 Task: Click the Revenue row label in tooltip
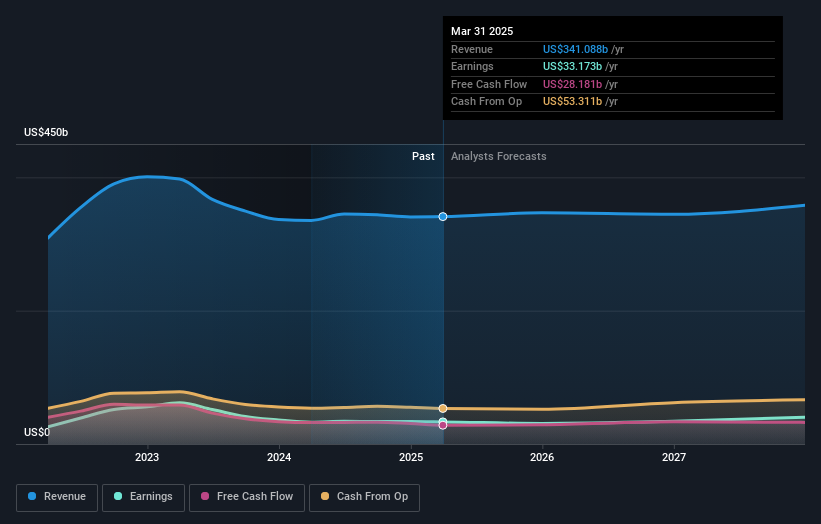pos(472,49)
